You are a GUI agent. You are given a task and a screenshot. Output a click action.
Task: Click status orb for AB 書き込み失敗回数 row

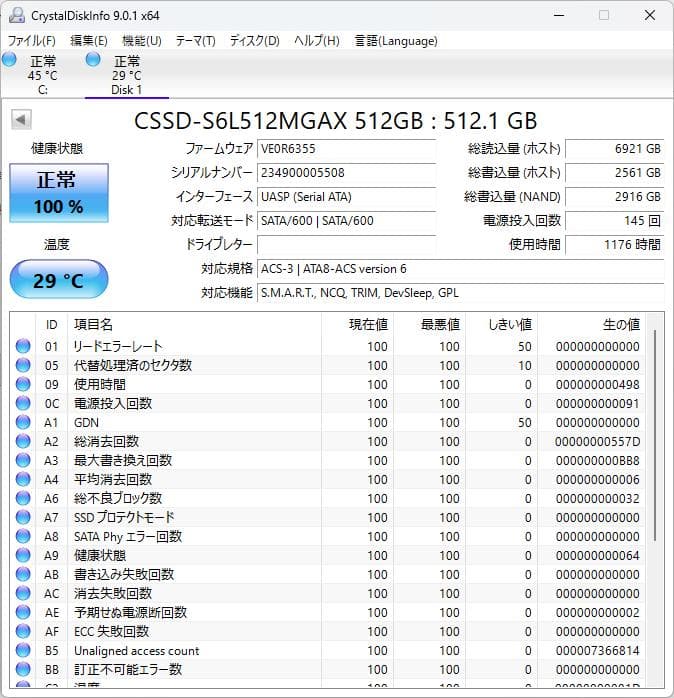pyautogui.click(x=23, y=574)
